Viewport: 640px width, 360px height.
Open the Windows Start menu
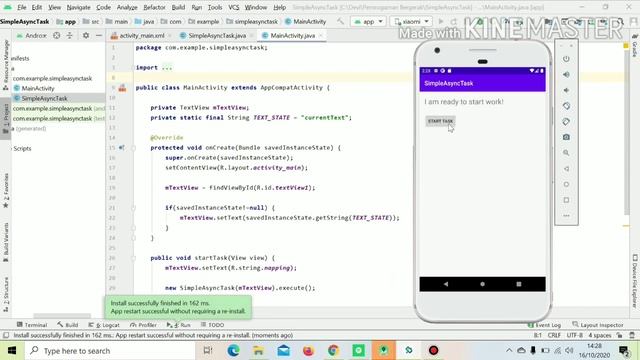point(12,351)
